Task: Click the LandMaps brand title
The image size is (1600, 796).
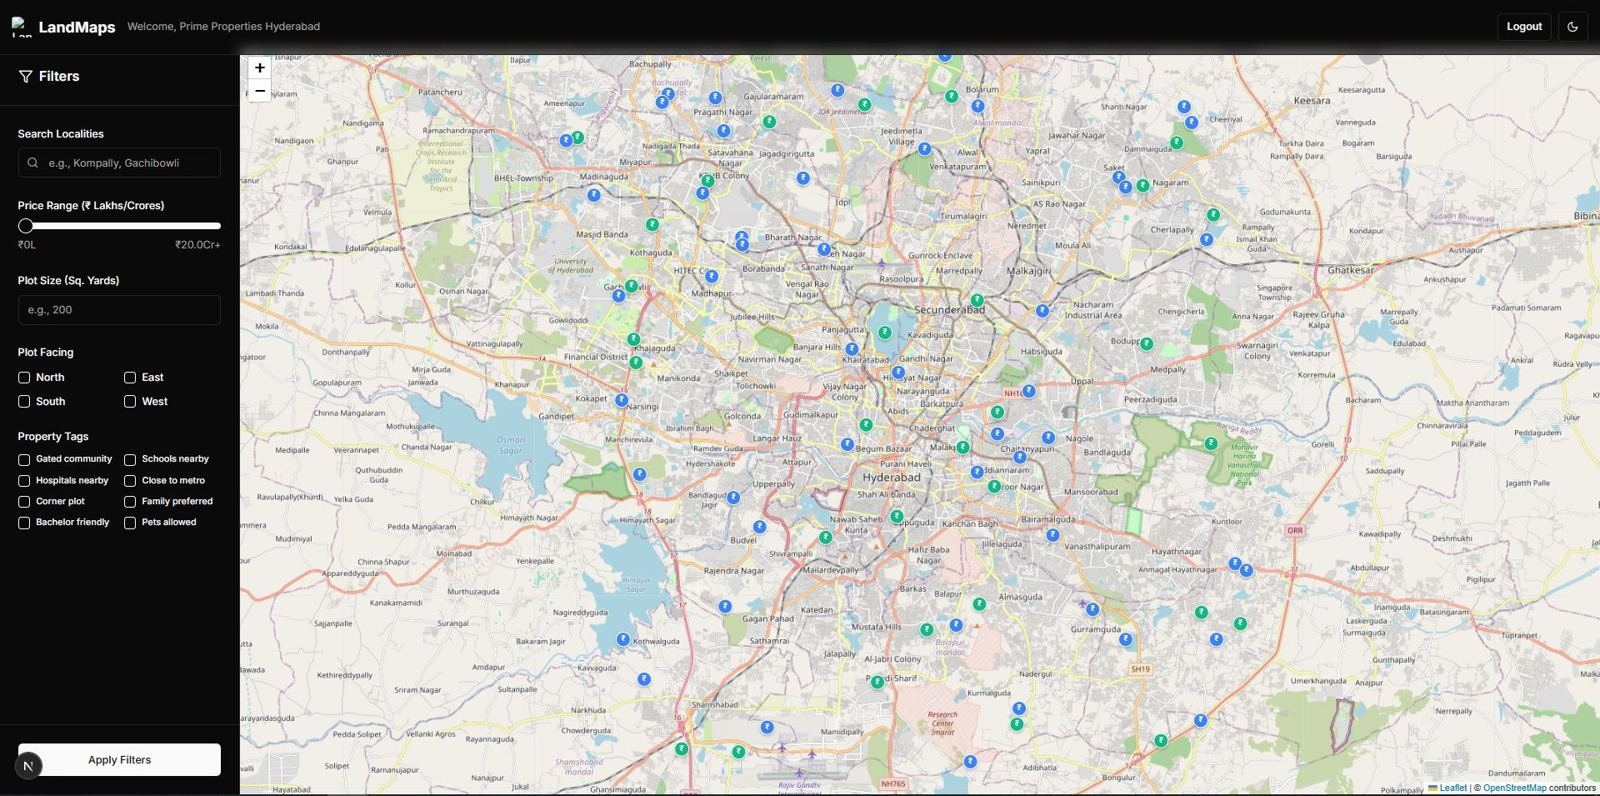Action: tap(77, 27)
